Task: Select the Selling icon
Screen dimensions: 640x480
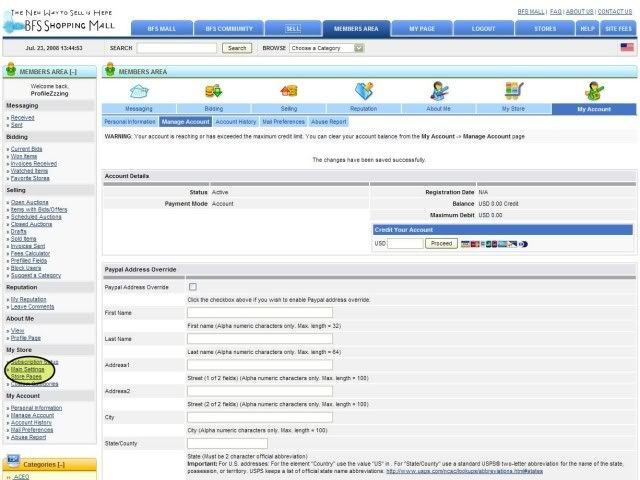Action: click(289, 91)
